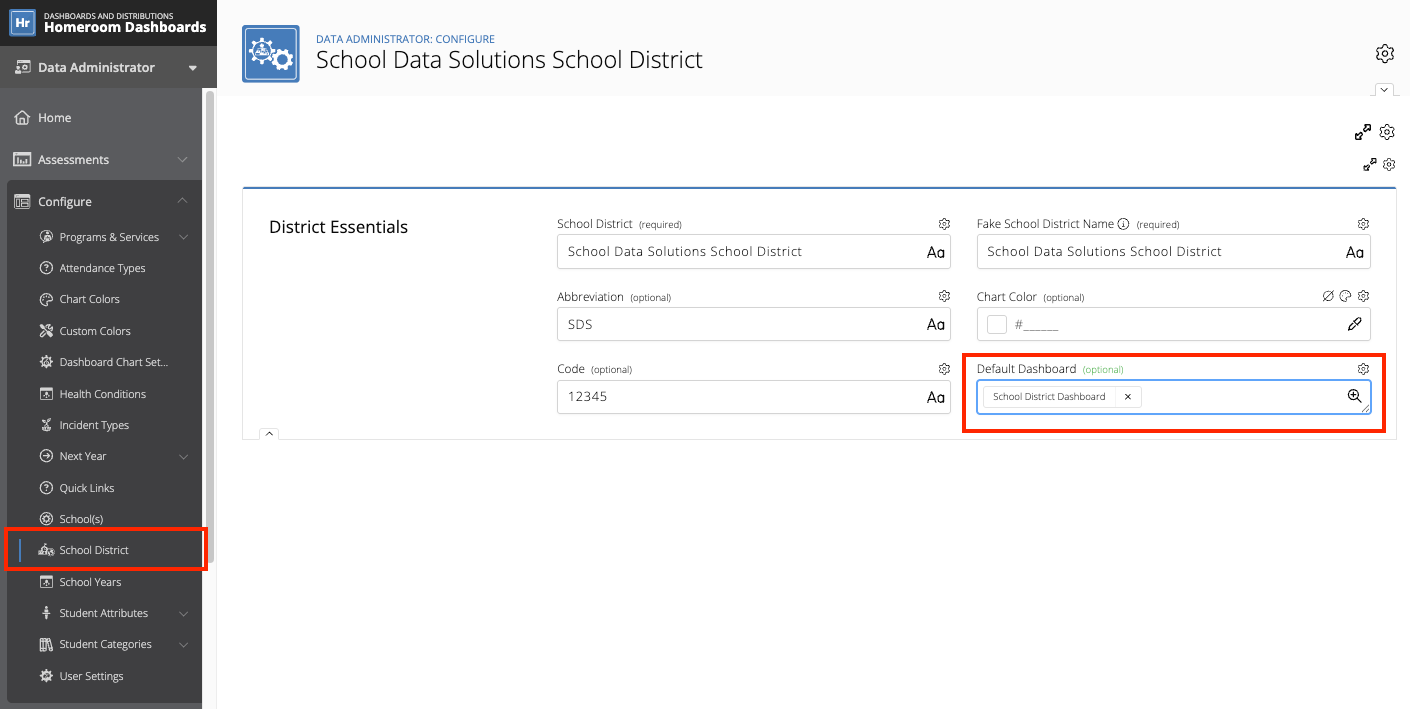The width and height of the screenshot is (1410, 709).
Task: Open Attendance Types
Action: (102, 268)
